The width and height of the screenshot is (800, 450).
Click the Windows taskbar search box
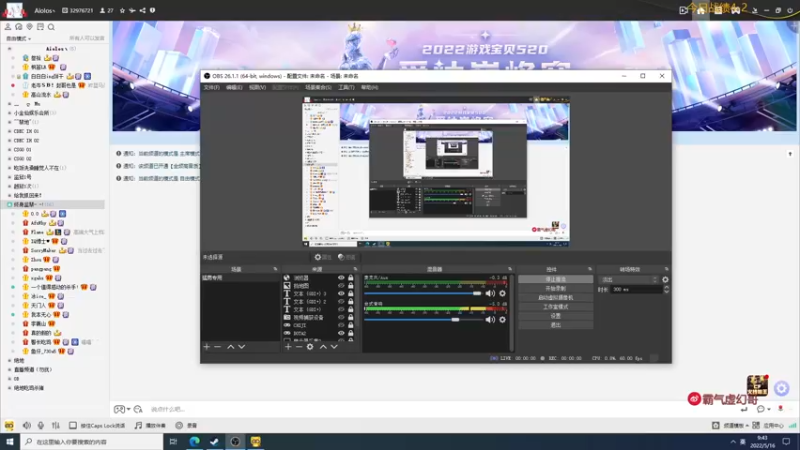pyautogui.click(x=92, y=442)
